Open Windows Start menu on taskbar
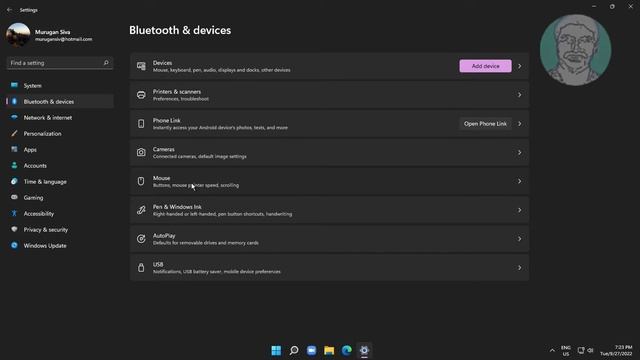This screenshot has width=640, height=360. 276,350
